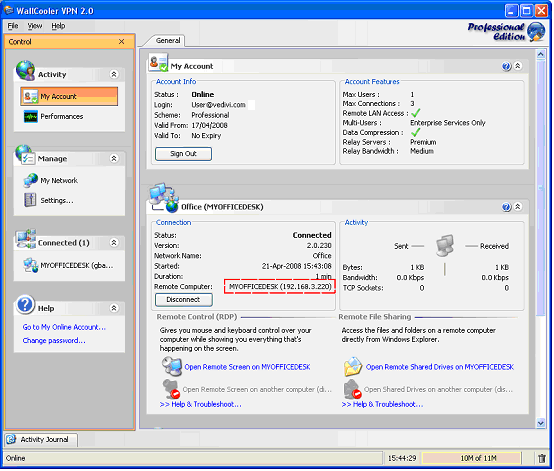Click the My Account sidebar icon
The width and height of the screenshot is (554, 471).
(30, 96)
